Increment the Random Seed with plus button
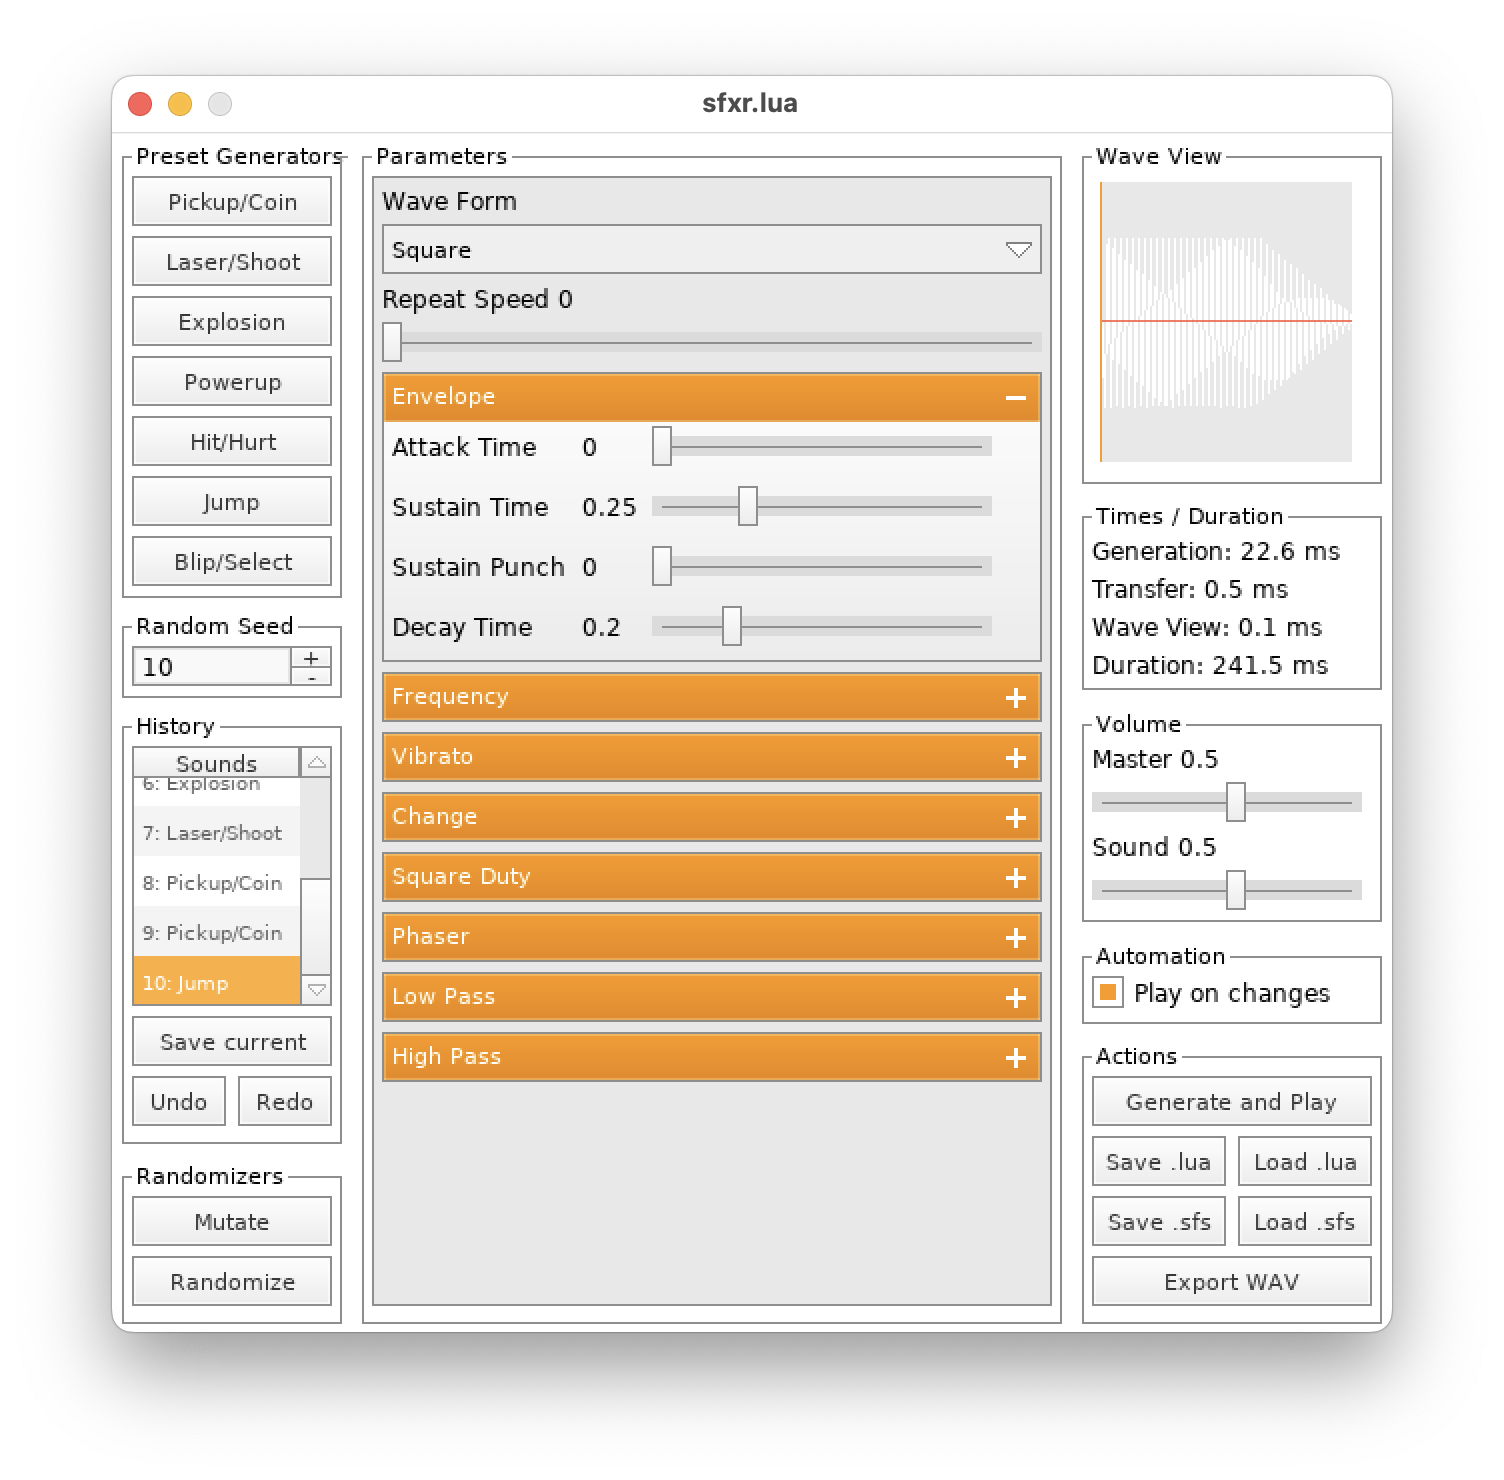The image size is (1504, 1480). point(311,658)
